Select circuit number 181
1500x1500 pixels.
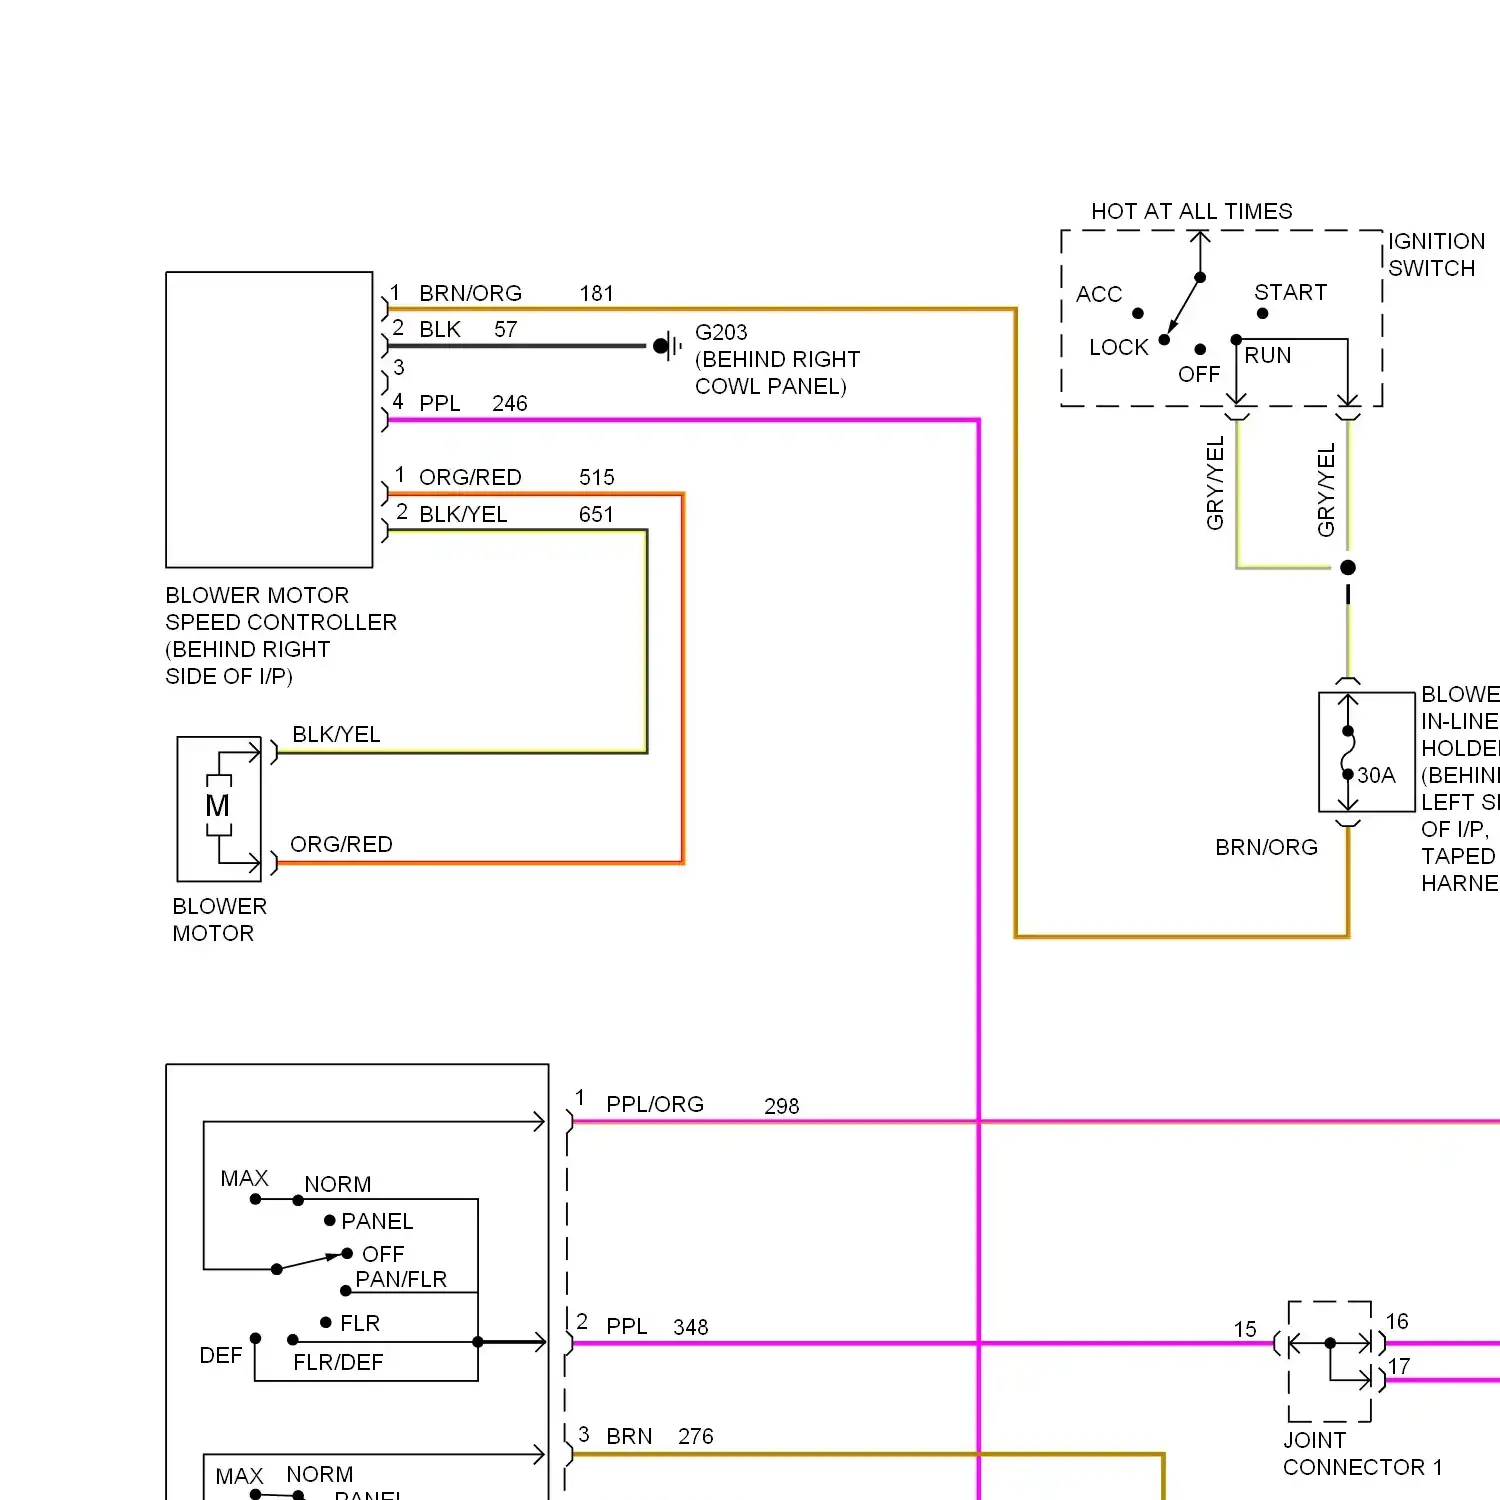(596, 293)
